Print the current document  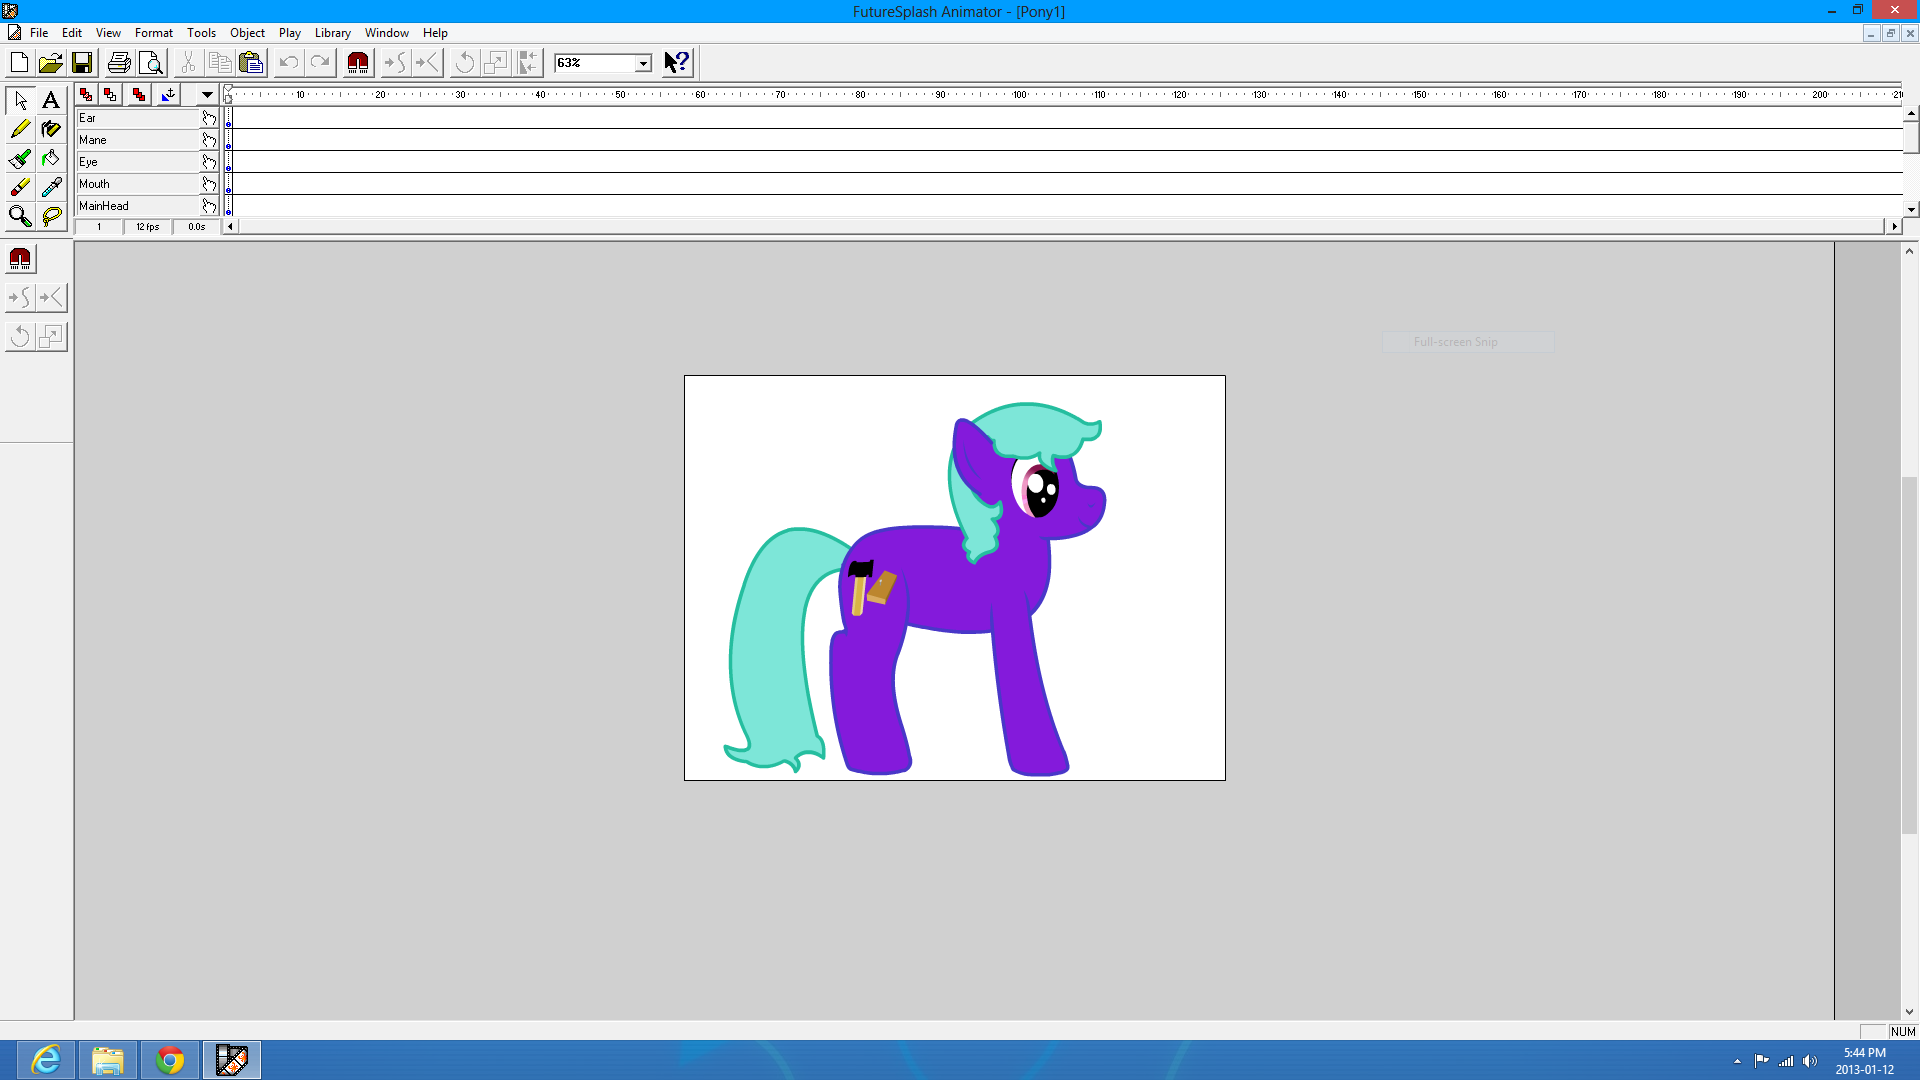(x=119, y=63)
